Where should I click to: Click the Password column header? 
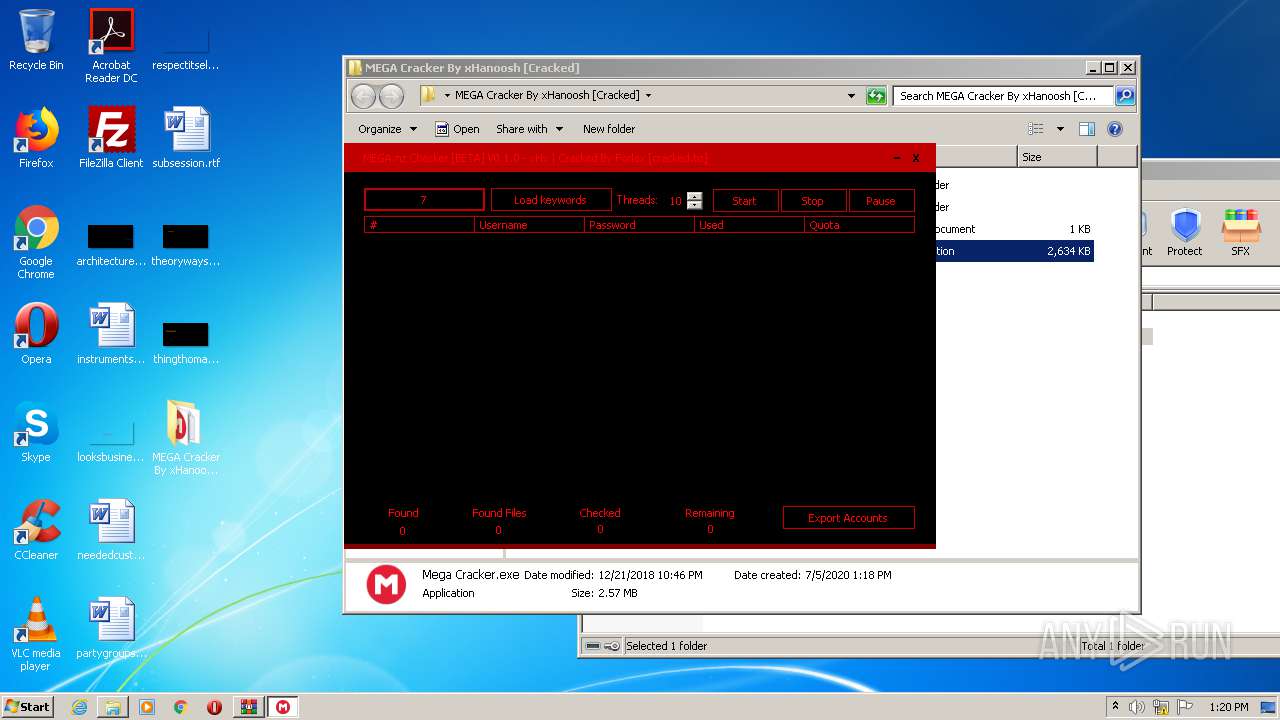coord(639,225)
